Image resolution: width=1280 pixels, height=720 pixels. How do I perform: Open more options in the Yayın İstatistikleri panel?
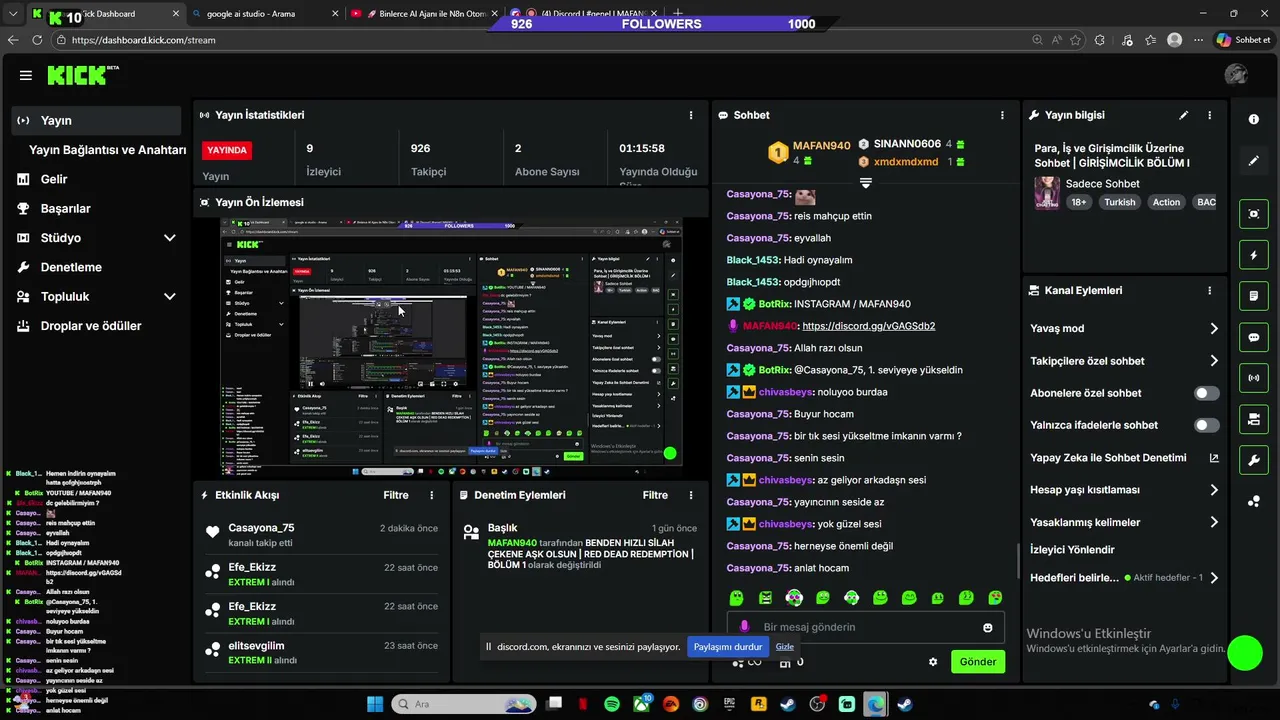point(690,115)
